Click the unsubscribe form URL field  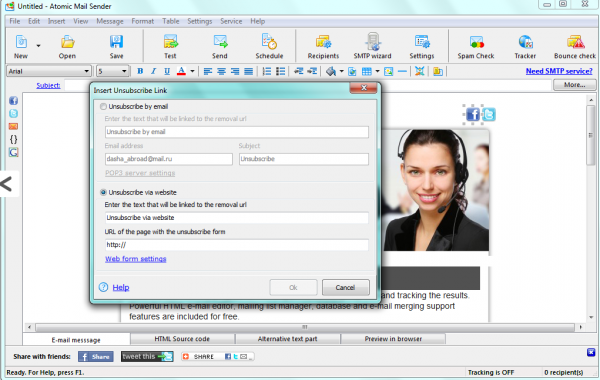237,245
